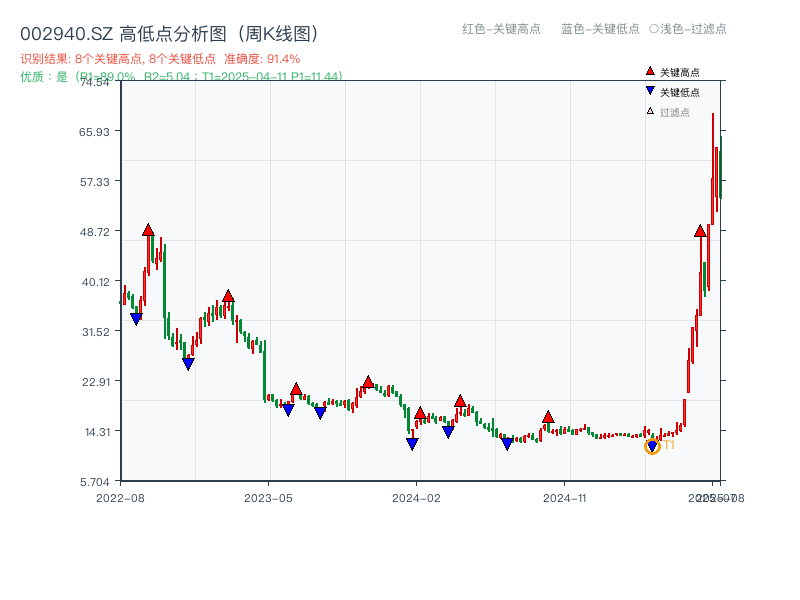Click the 2023-05 x-axis date label

[x=268, y=498]
